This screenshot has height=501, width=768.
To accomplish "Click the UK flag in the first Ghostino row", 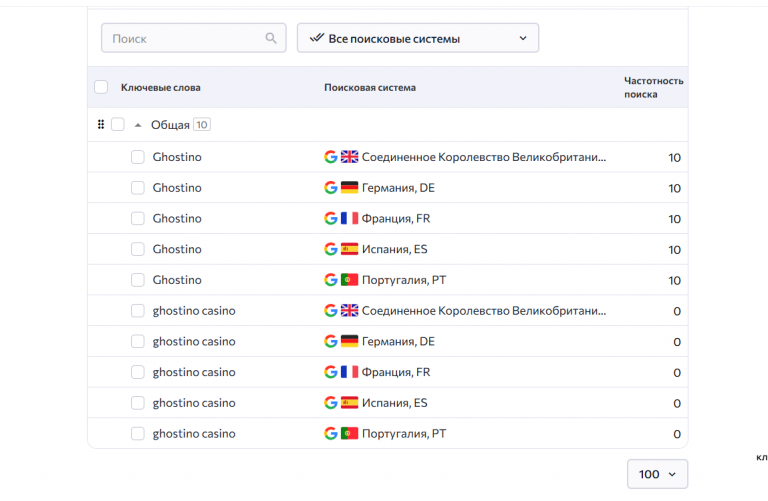I will tap(349, 157).
